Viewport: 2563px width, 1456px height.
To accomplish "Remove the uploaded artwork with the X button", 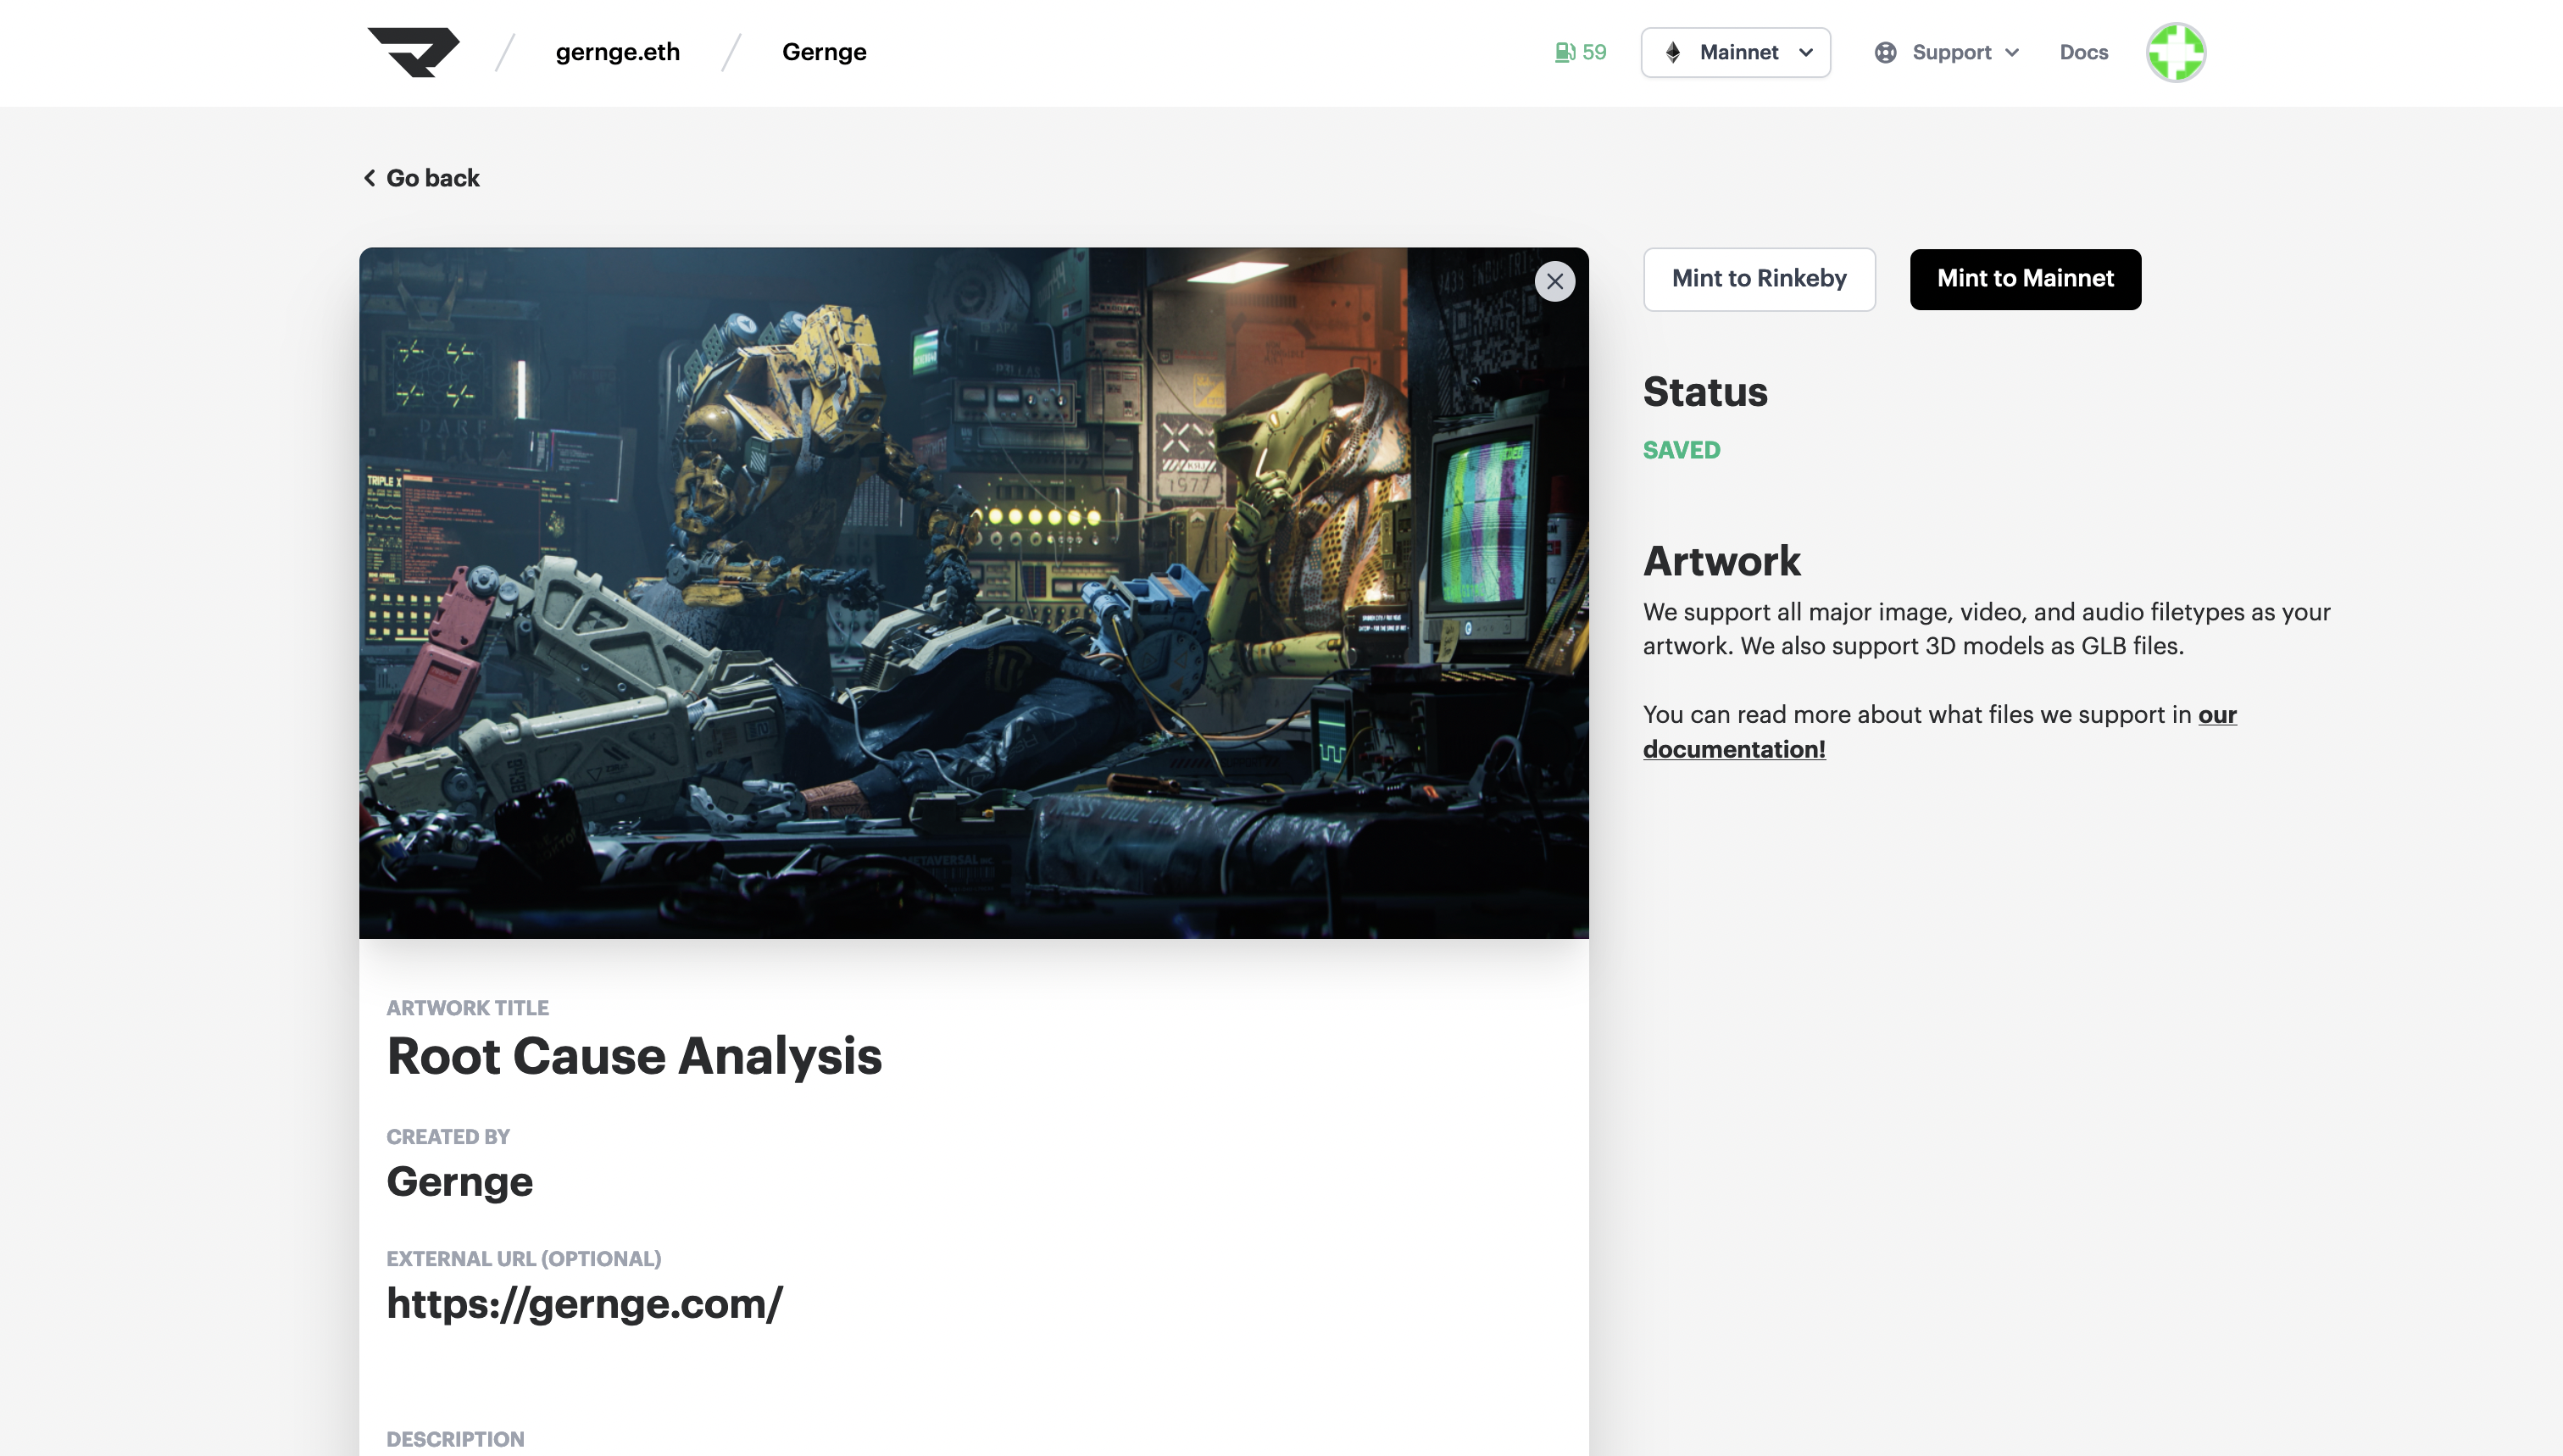I will click(x=1554, y=281).
